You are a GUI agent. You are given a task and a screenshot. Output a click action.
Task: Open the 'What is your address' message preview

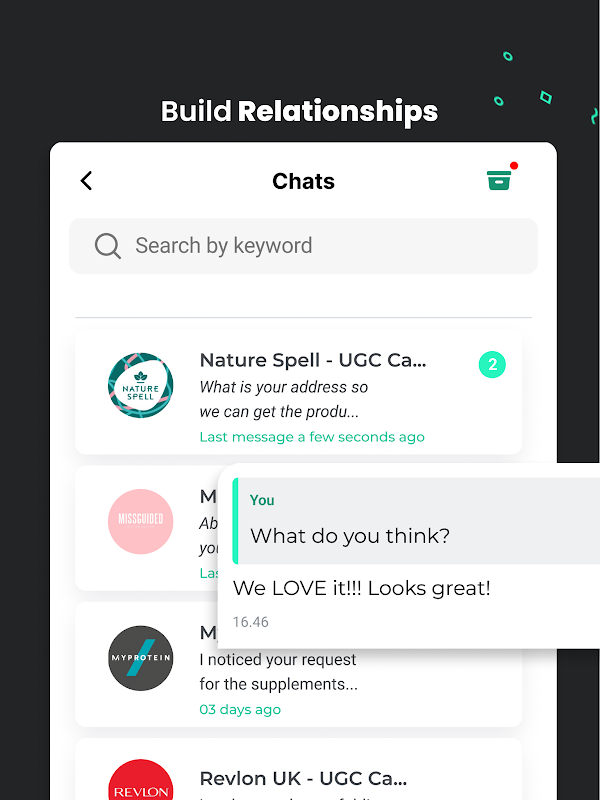pyautogui.click(x=284, y=399)
